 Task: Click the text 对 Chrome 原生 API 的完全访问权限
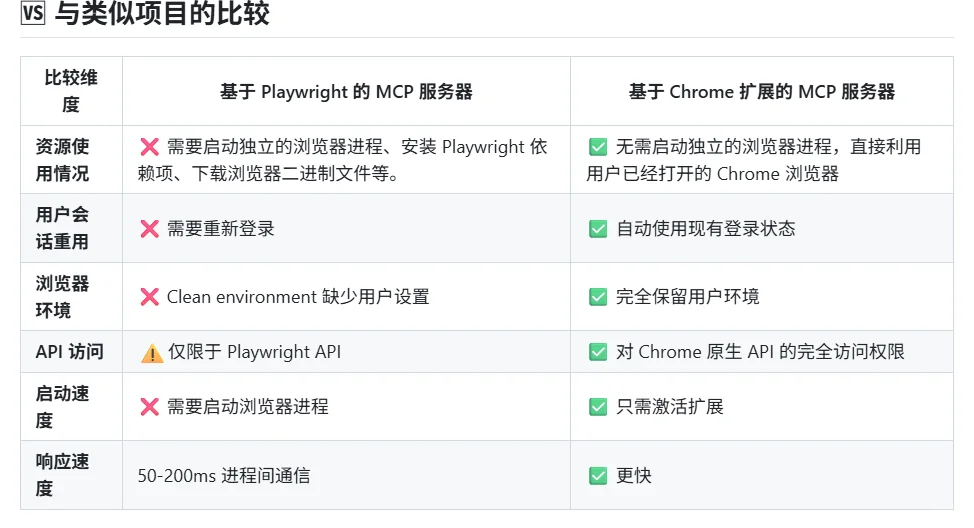click(x=760, y=352)
